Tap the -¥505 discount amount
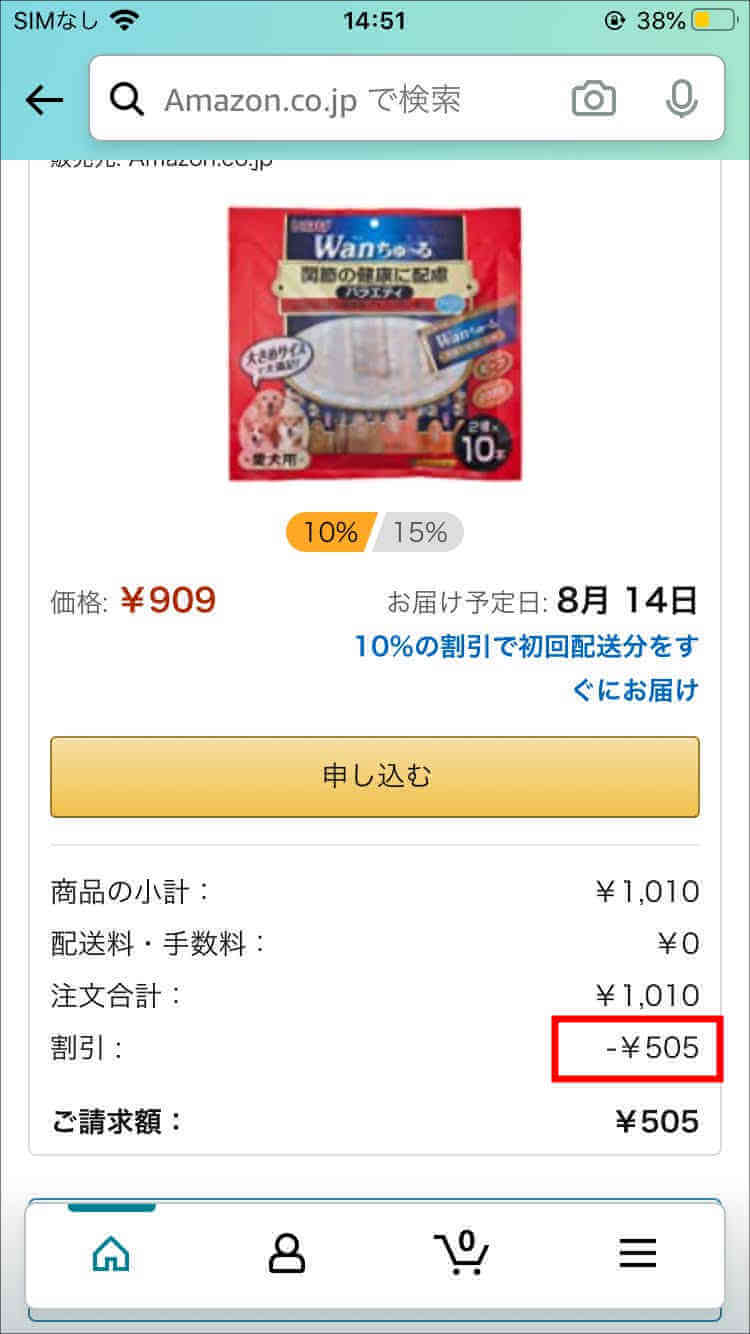Image resolution: width=750 pixels, height=1334 pixels. (652, 1047)
